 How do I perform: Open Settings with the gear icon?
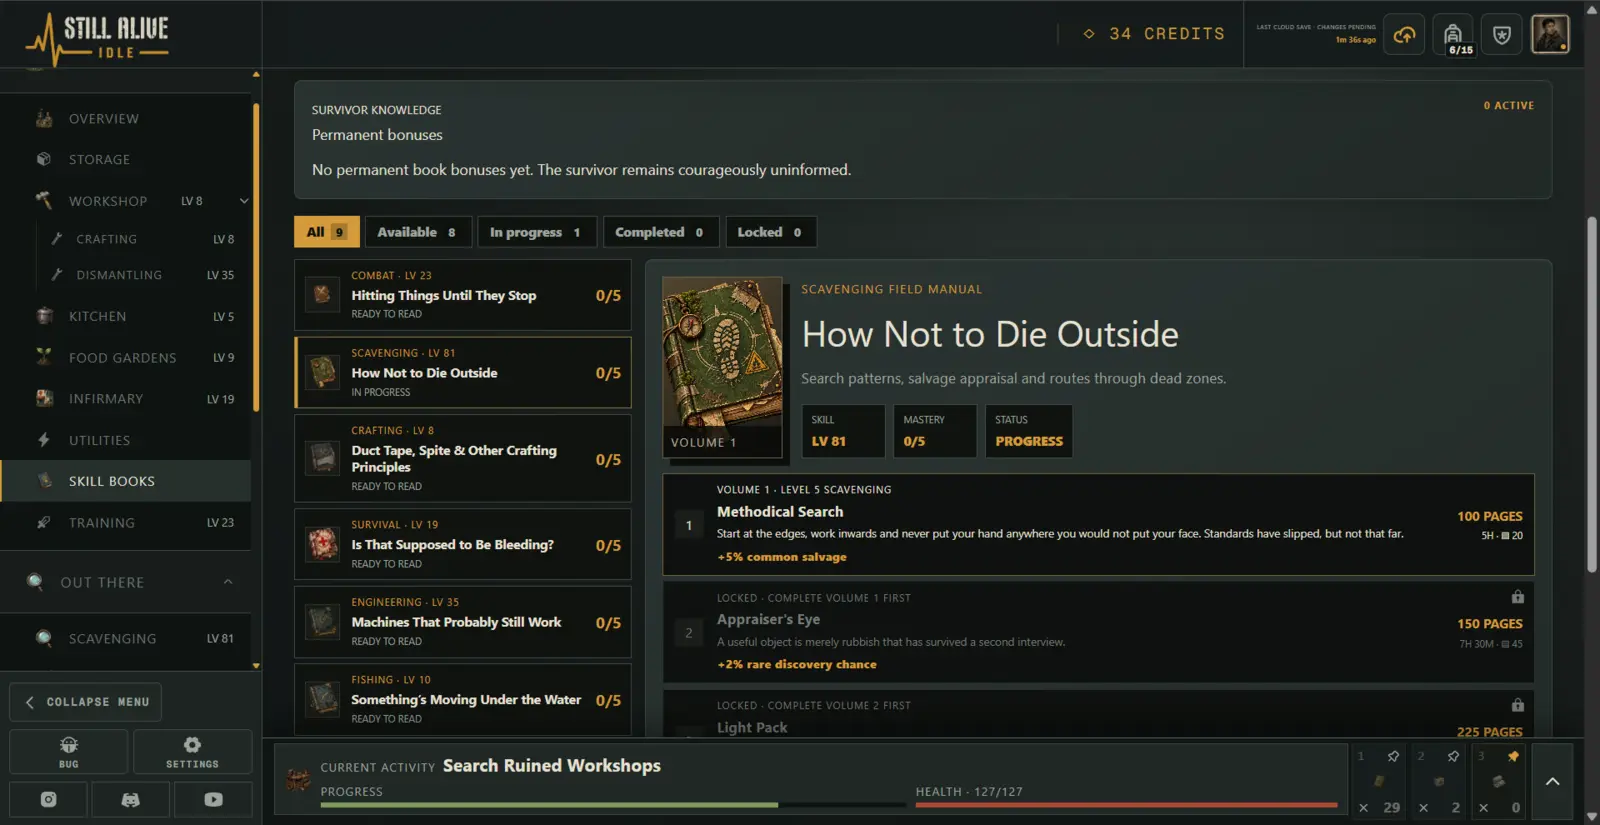click(x=192, y=751)
